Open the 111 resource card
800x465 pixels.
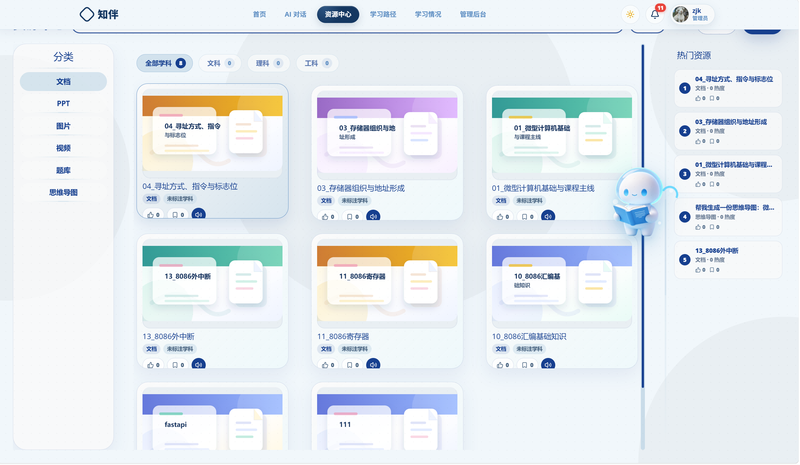(x=387, y=418)
